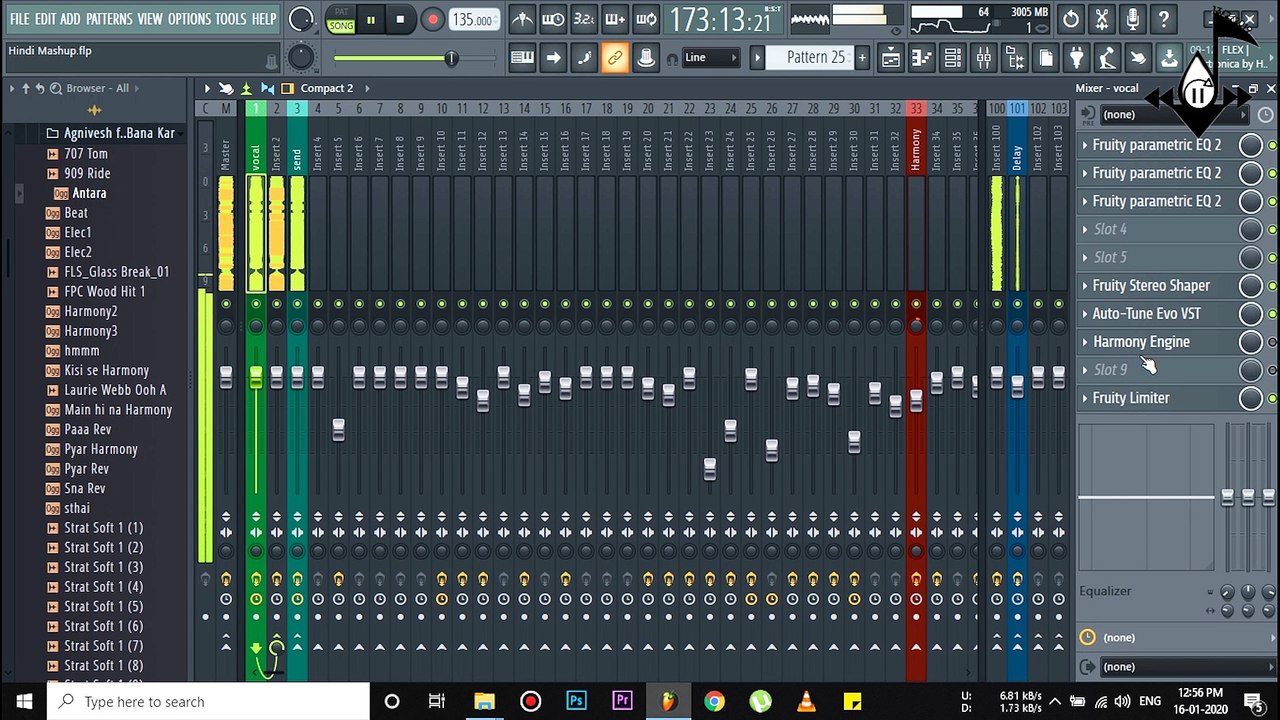The image size is (1280, 720).
Task: Open the PATTERNS menu
Action: tap(108, 19)
